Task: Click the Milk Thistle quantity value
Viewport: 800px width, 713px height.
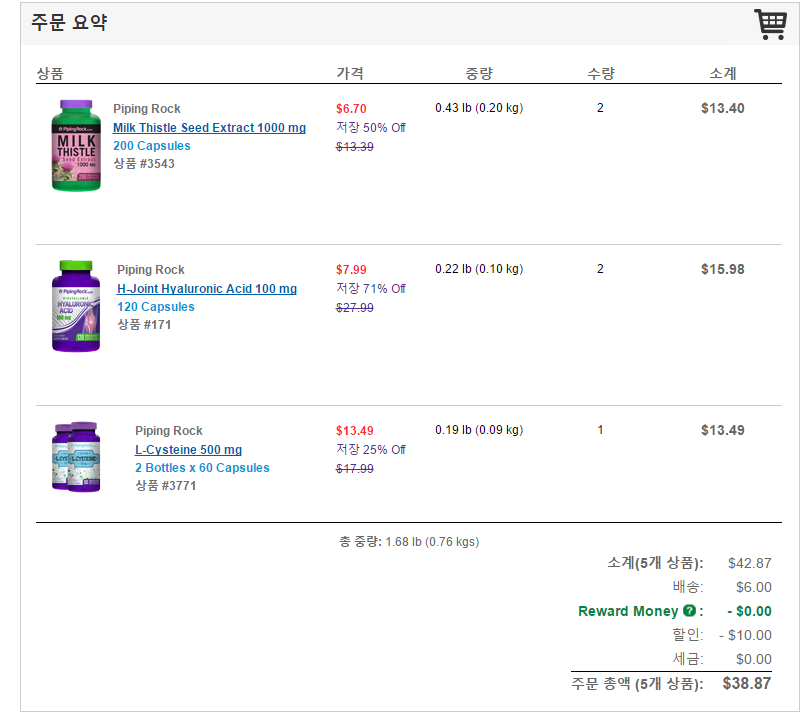Action: (600, 108)
